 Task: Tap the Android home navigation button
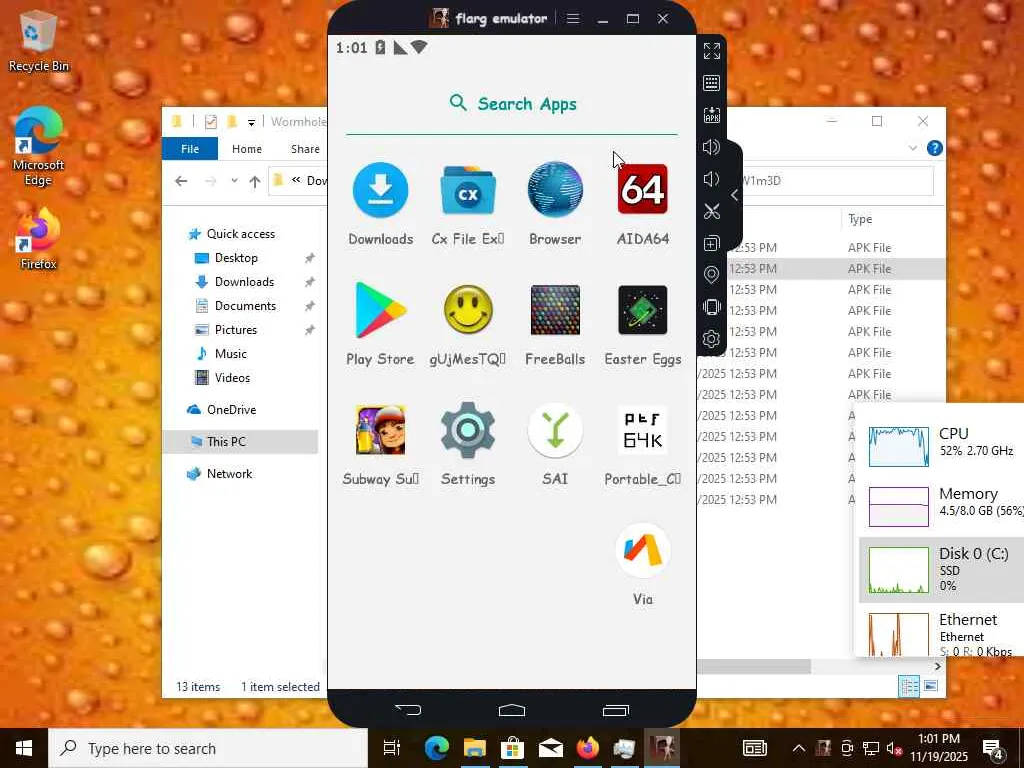click(x=512, y=710)
